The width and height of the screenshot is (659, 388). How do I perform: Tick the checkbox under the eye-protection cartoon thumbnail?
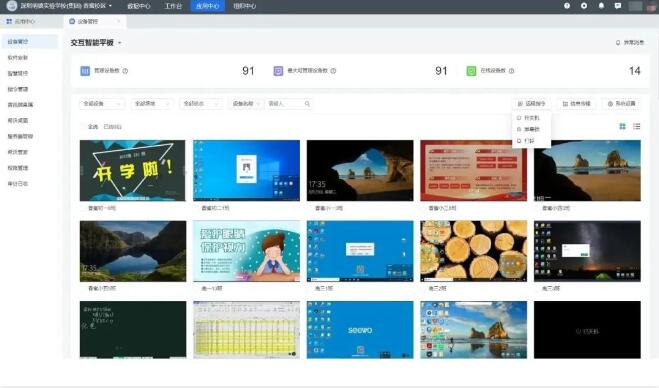[197, 288]
